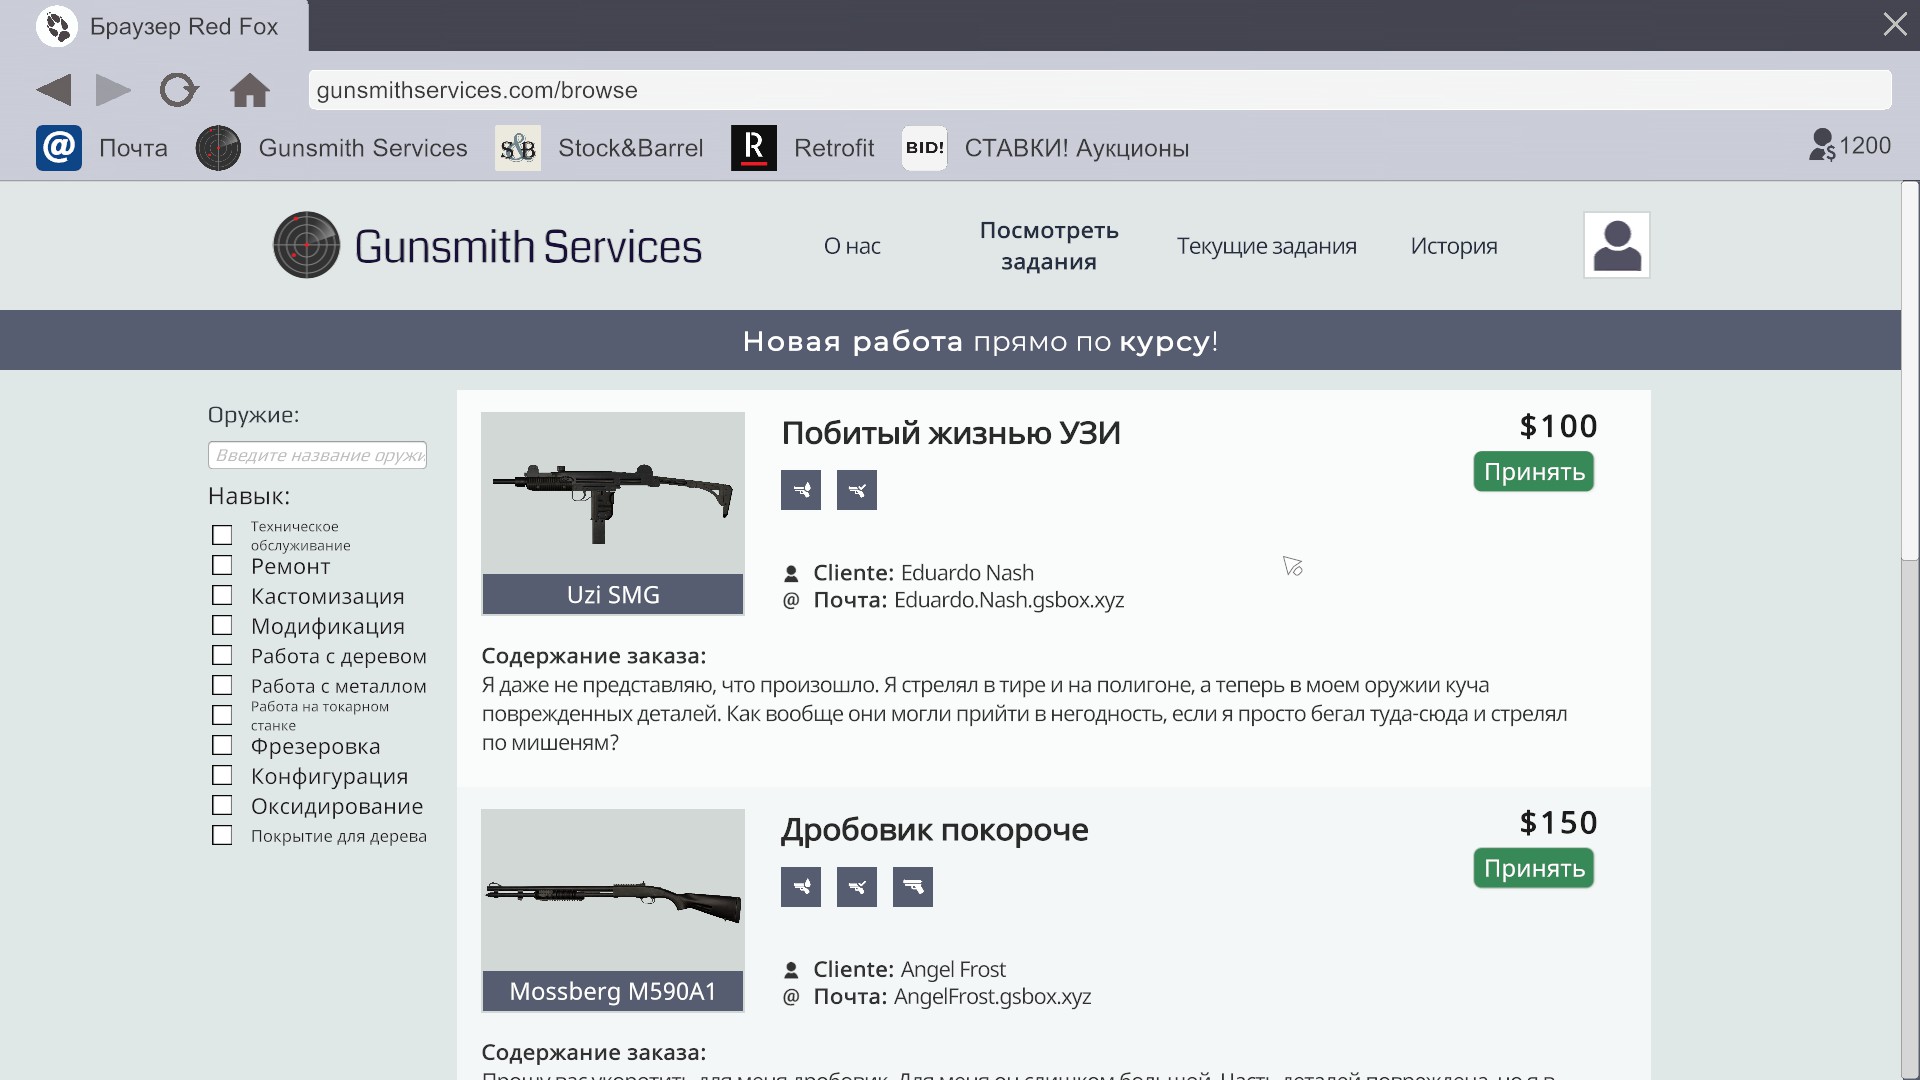1920x1080 pixels.
Task: Open the Stock&Barrel bookmark icon
Action: (x=518, y=148)
